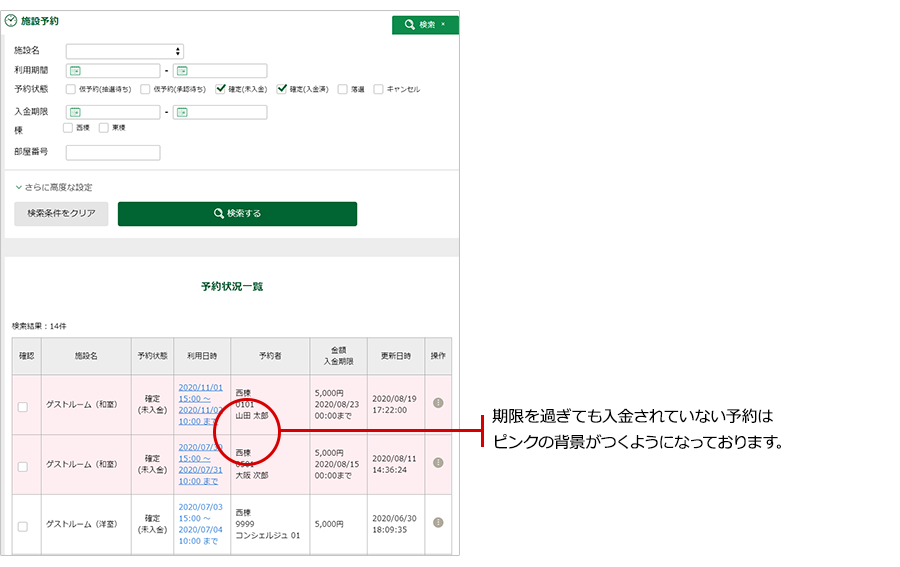Click operation icon for 山田 太郎 reservation
The width and height of the screenshot is (900, 567).
pyautogui.click(x=437, y=404)
